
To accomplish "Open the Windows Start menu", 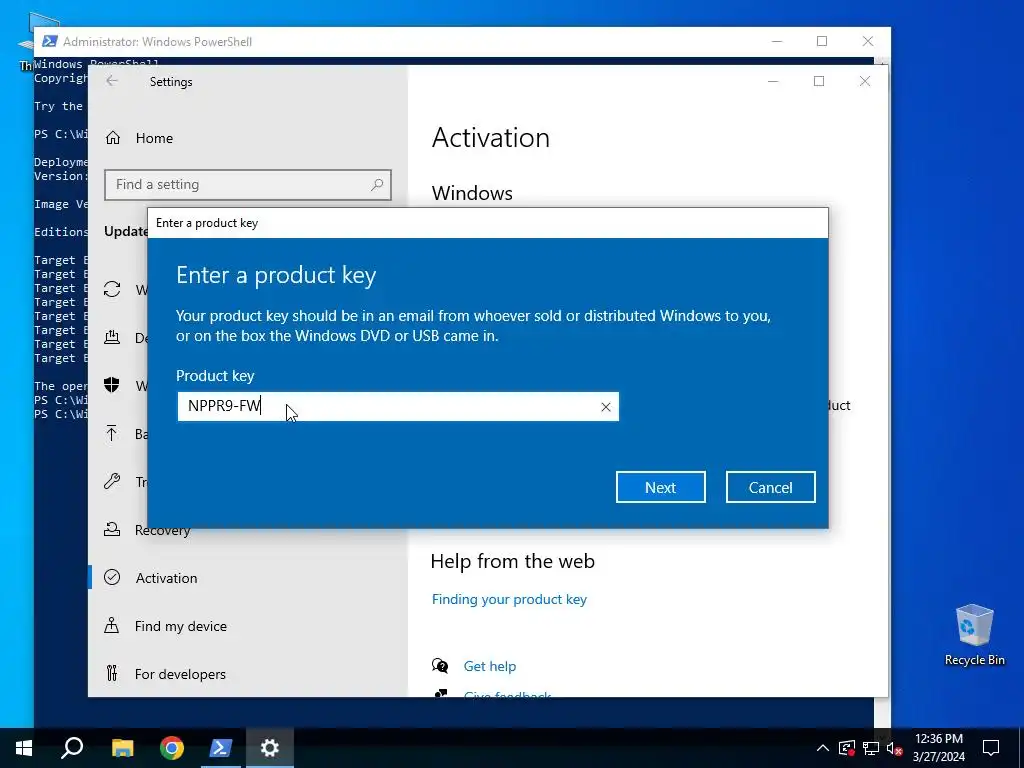I will (24, 748).
